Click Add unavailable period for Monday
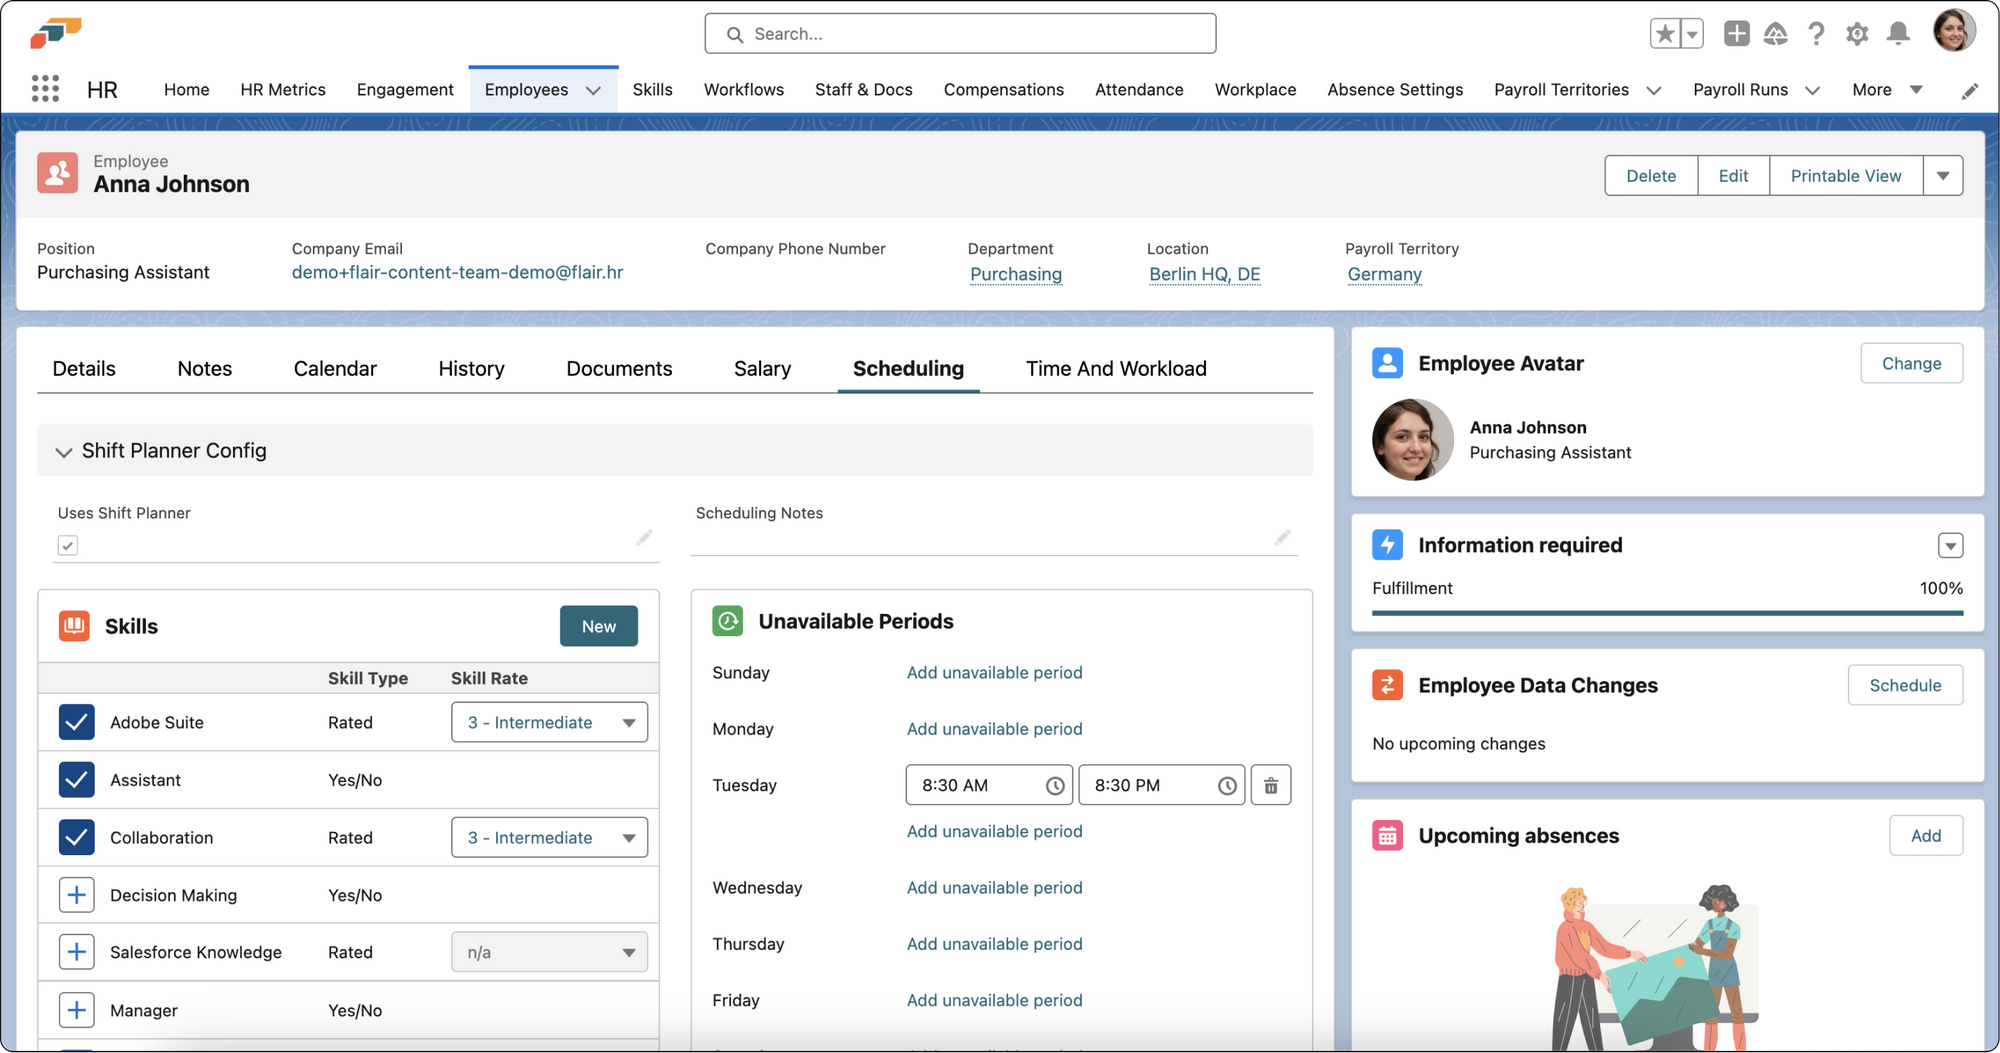The height and width of the screenshot is (1053, 2000). (994, 729)
